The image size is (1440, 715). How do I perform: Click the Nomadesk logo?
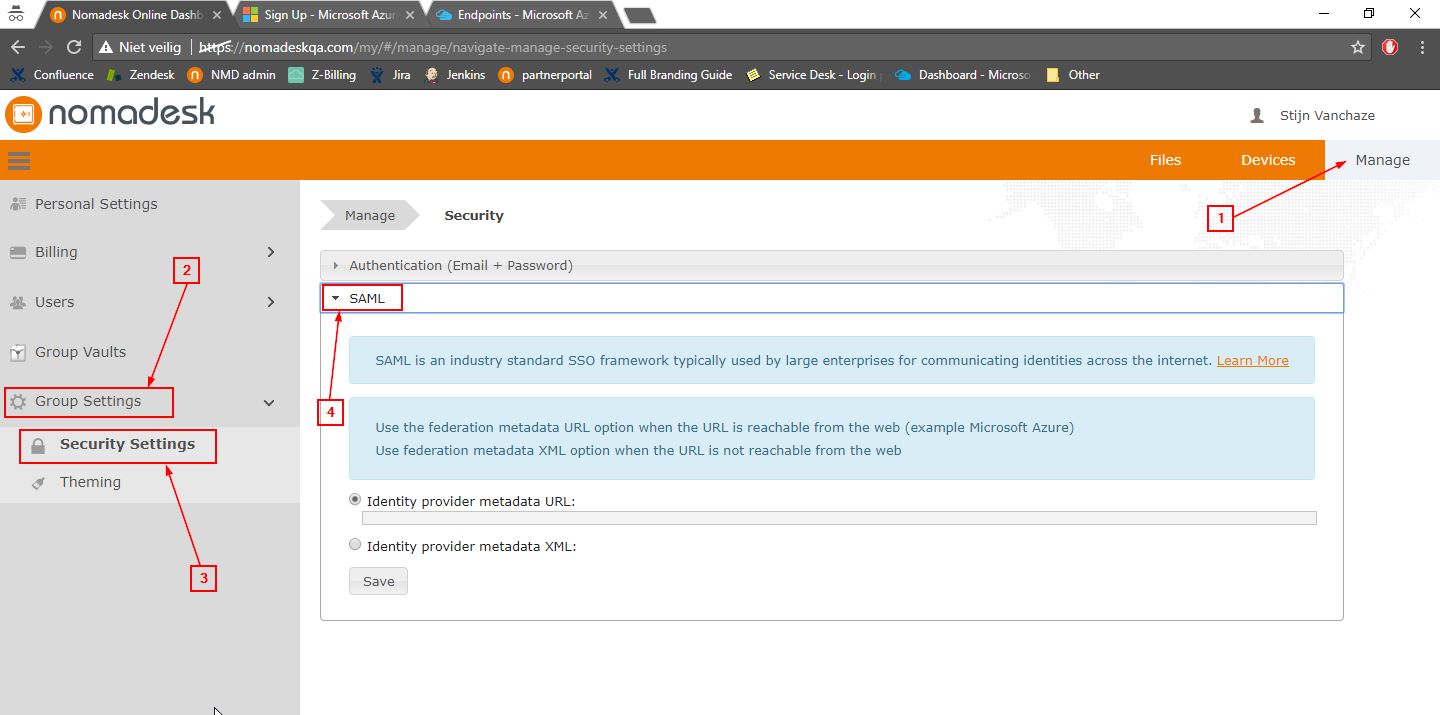[x=110, y=114]
